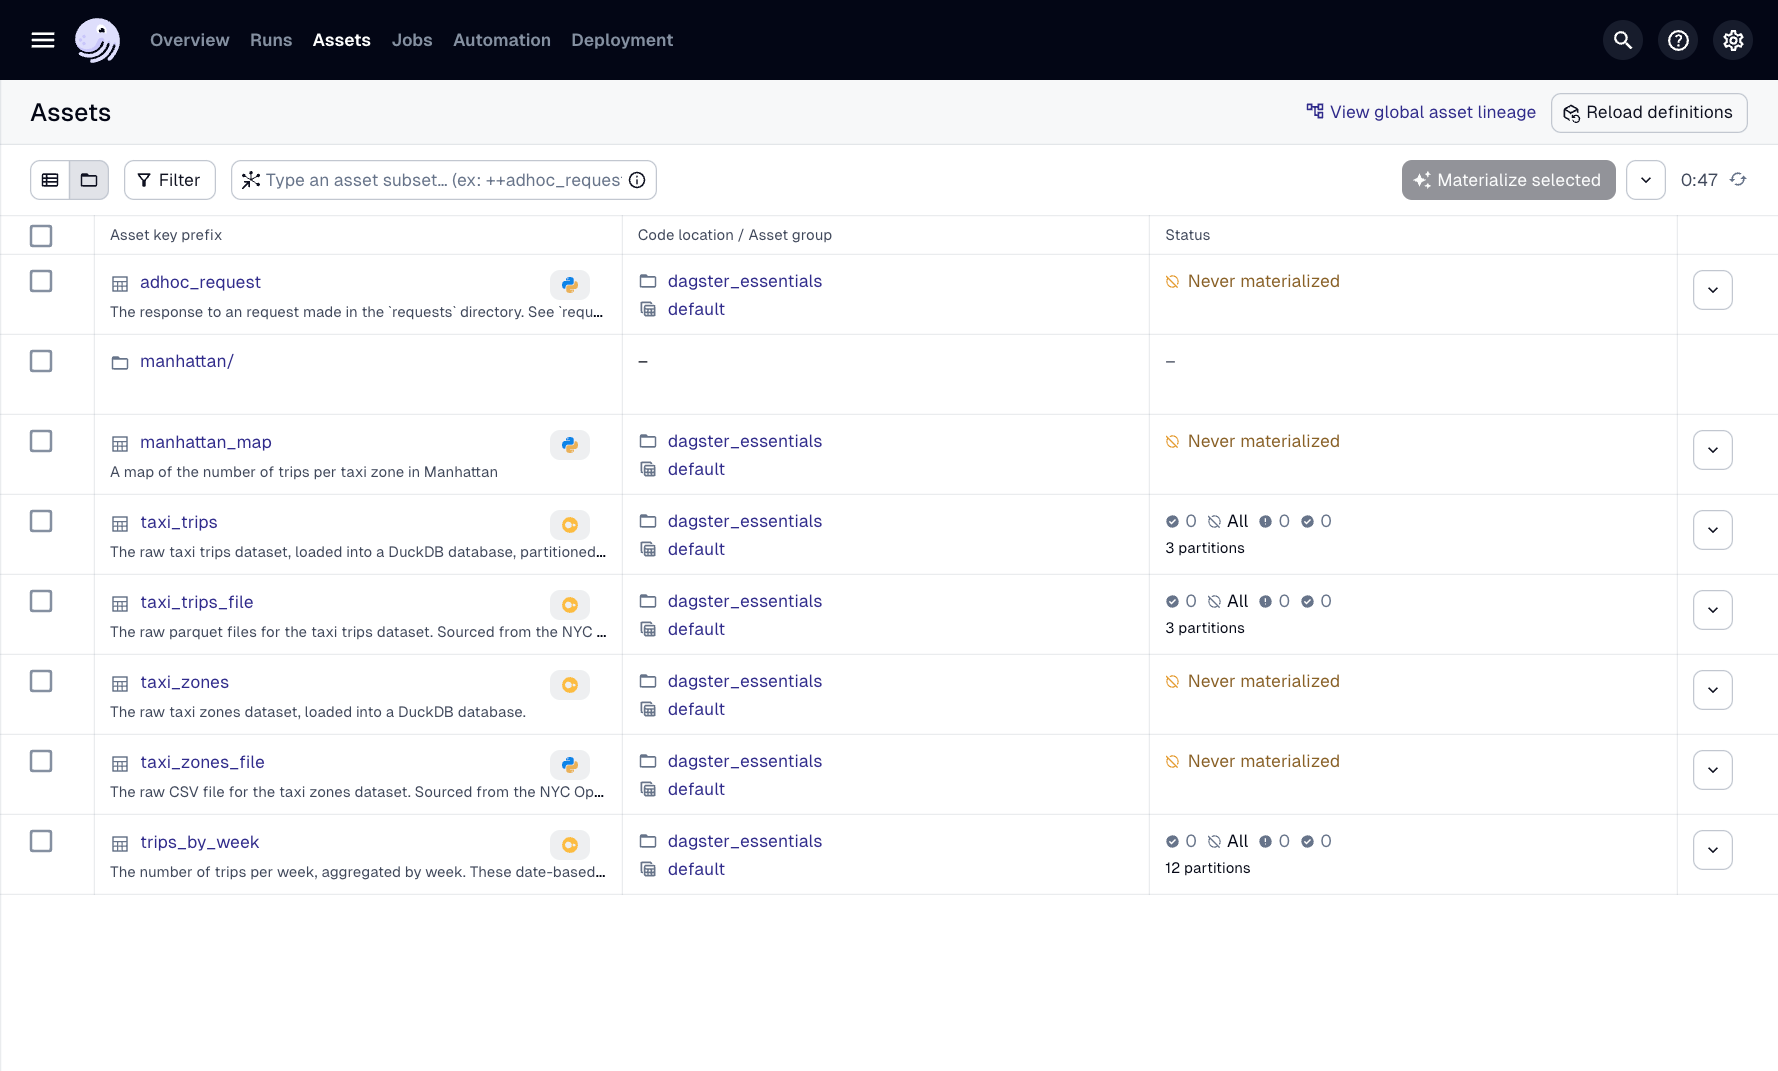
Task: Click the orange compute icon on taxi_trips
Action: (x=569, y=524)
